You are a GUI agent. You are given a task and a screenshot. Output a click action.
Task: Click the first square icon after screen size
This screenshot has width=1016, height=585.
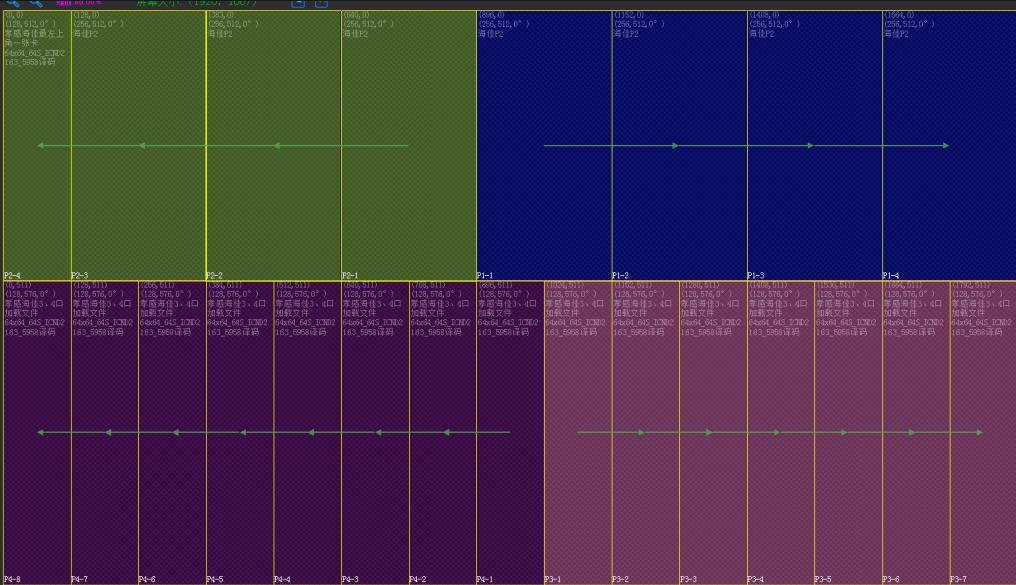[298, 3]
